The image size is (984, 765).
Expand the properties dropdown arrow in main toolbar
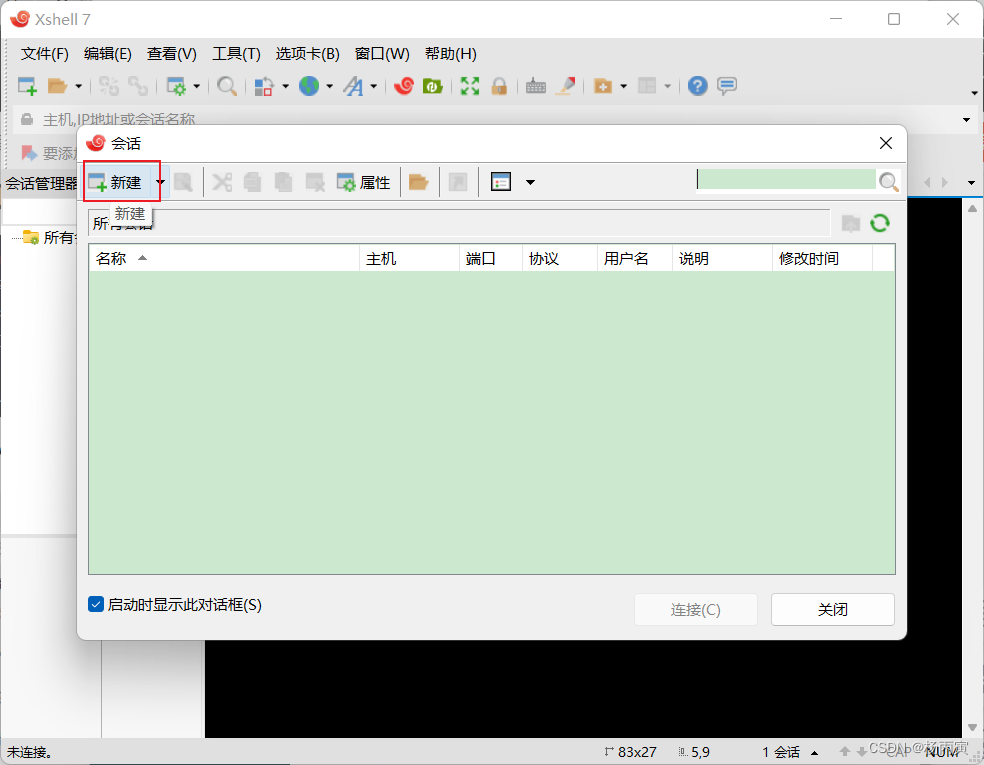(196, 86)
